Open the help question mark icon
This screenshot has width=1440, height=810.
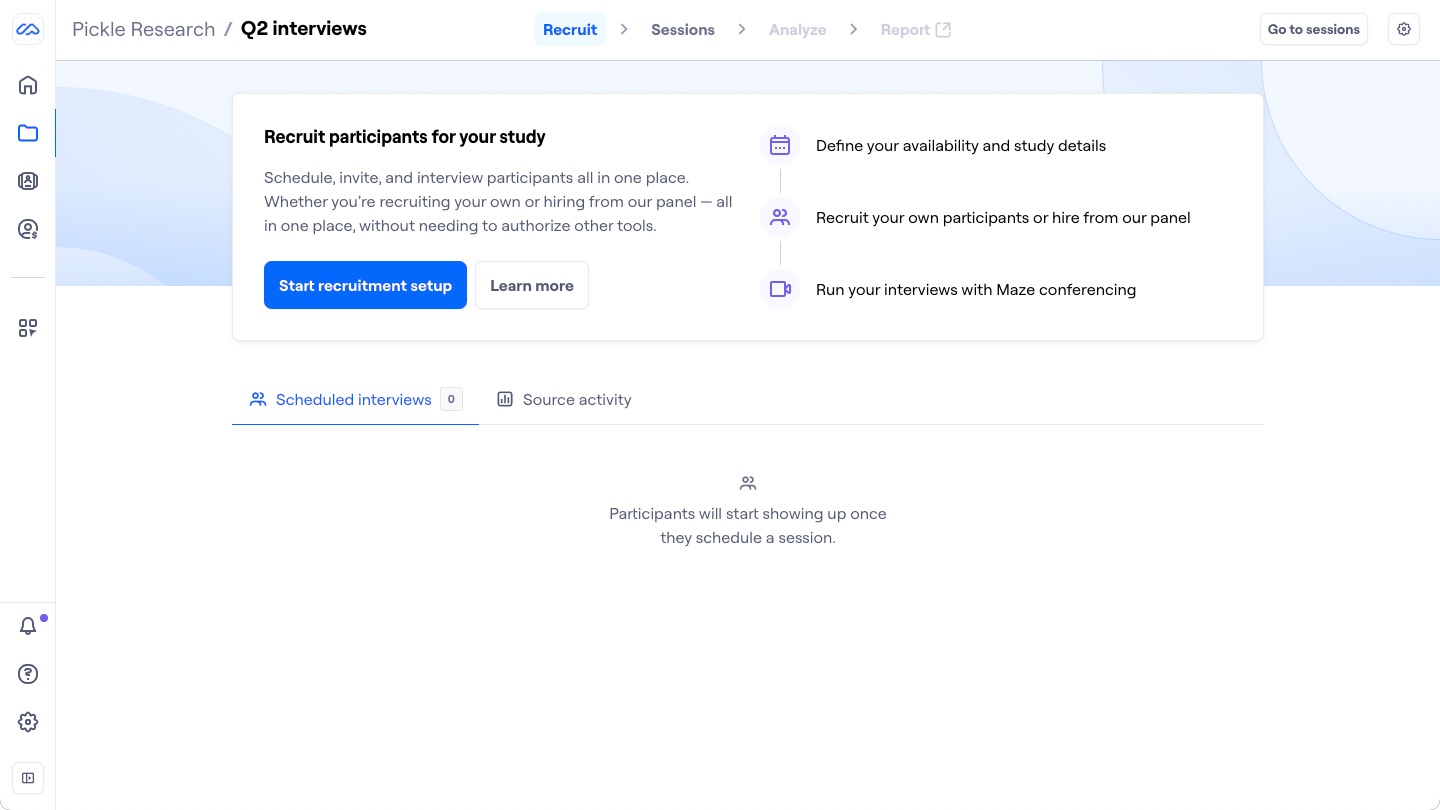click(x=28, y=674)
